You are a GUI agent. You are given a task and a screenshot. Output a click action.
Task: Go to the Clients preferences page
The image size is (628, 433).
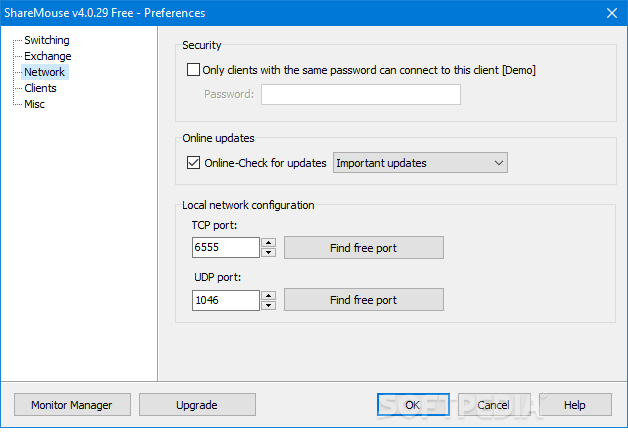coord(40,88)
